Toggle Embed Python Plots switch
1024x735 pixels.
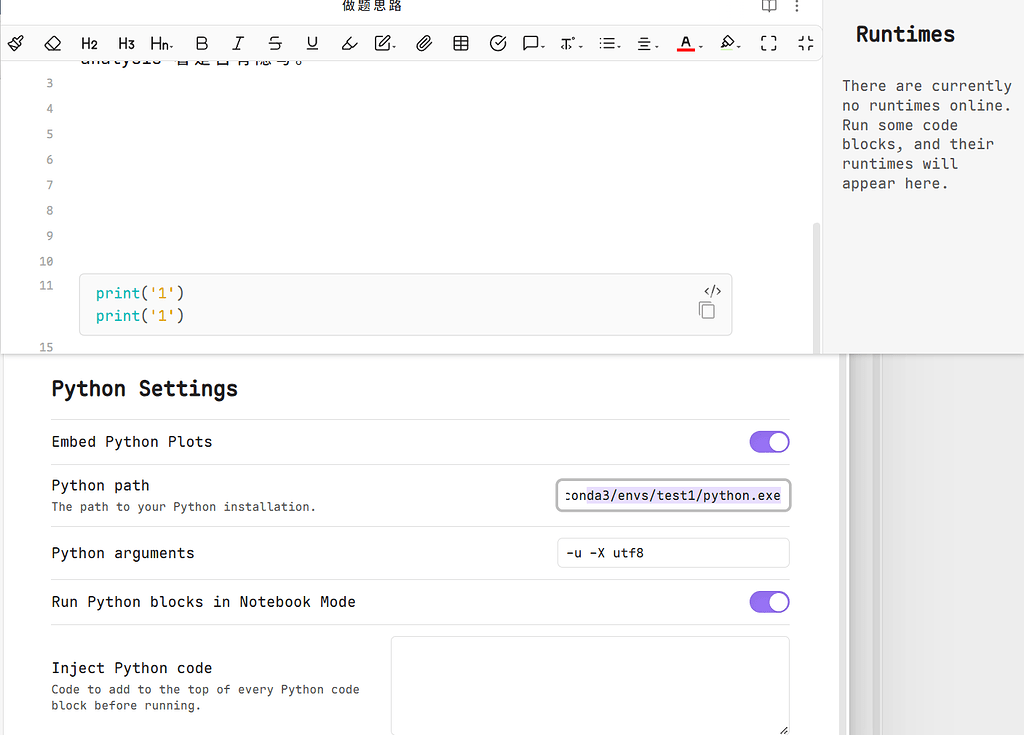click(x=769, y=442)
